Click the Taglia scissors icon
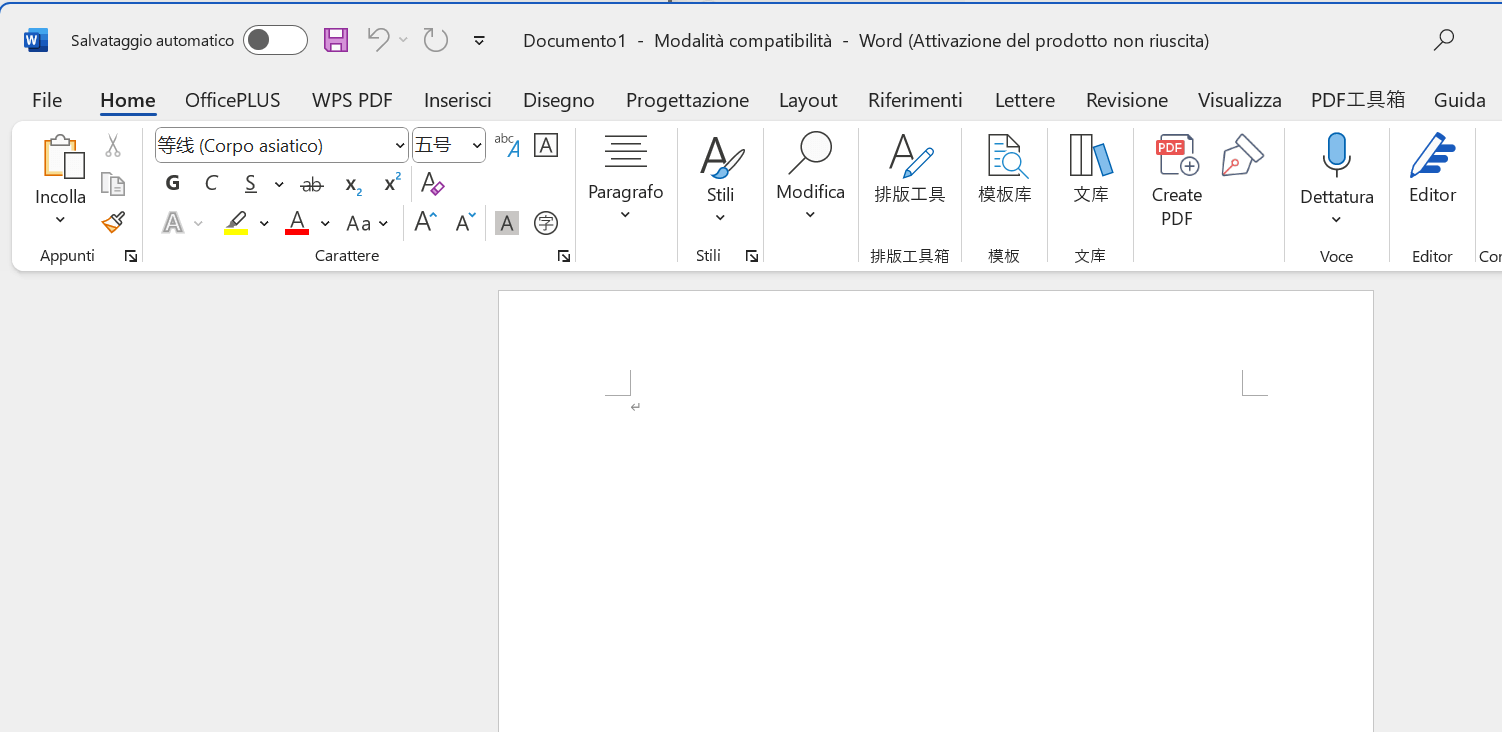 (x=113, y=145)
